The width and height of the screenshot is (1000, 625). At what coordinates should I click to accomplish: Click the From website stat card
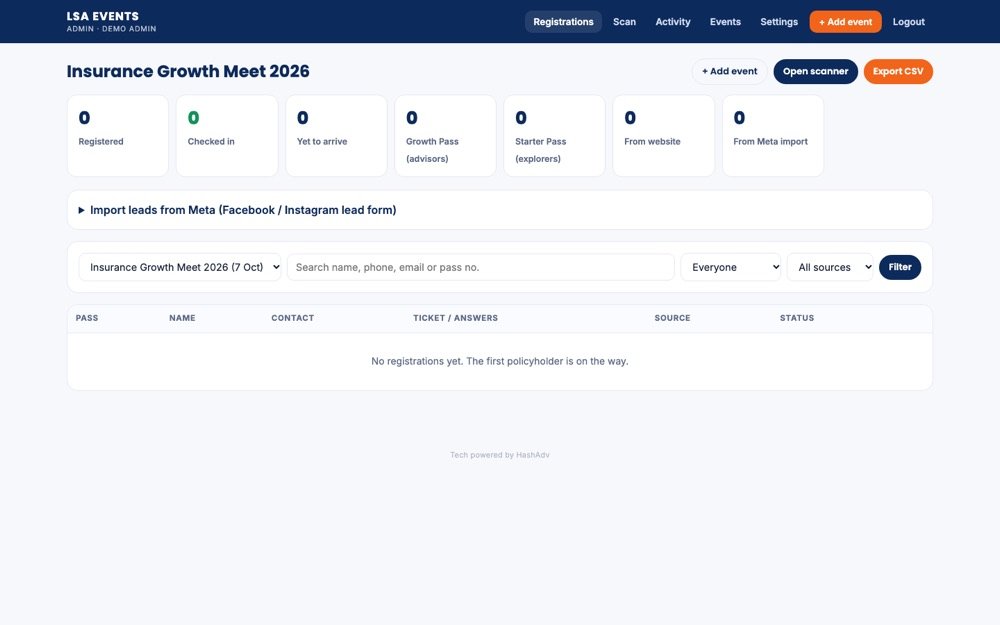tap(663, 136)
